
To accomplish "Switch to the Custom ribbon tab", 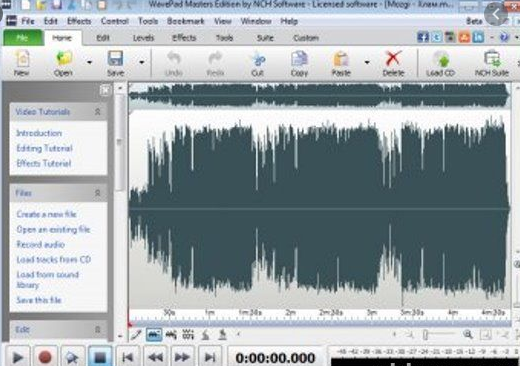I will [306, 38].
